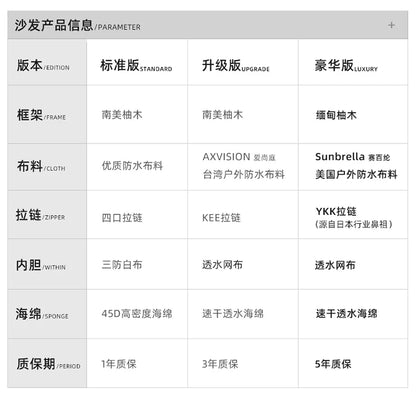Click 南美柚木 in the 升级版 column
Image resolution: width=416 pixels, height=393 pixels.
tap(222, 115)
